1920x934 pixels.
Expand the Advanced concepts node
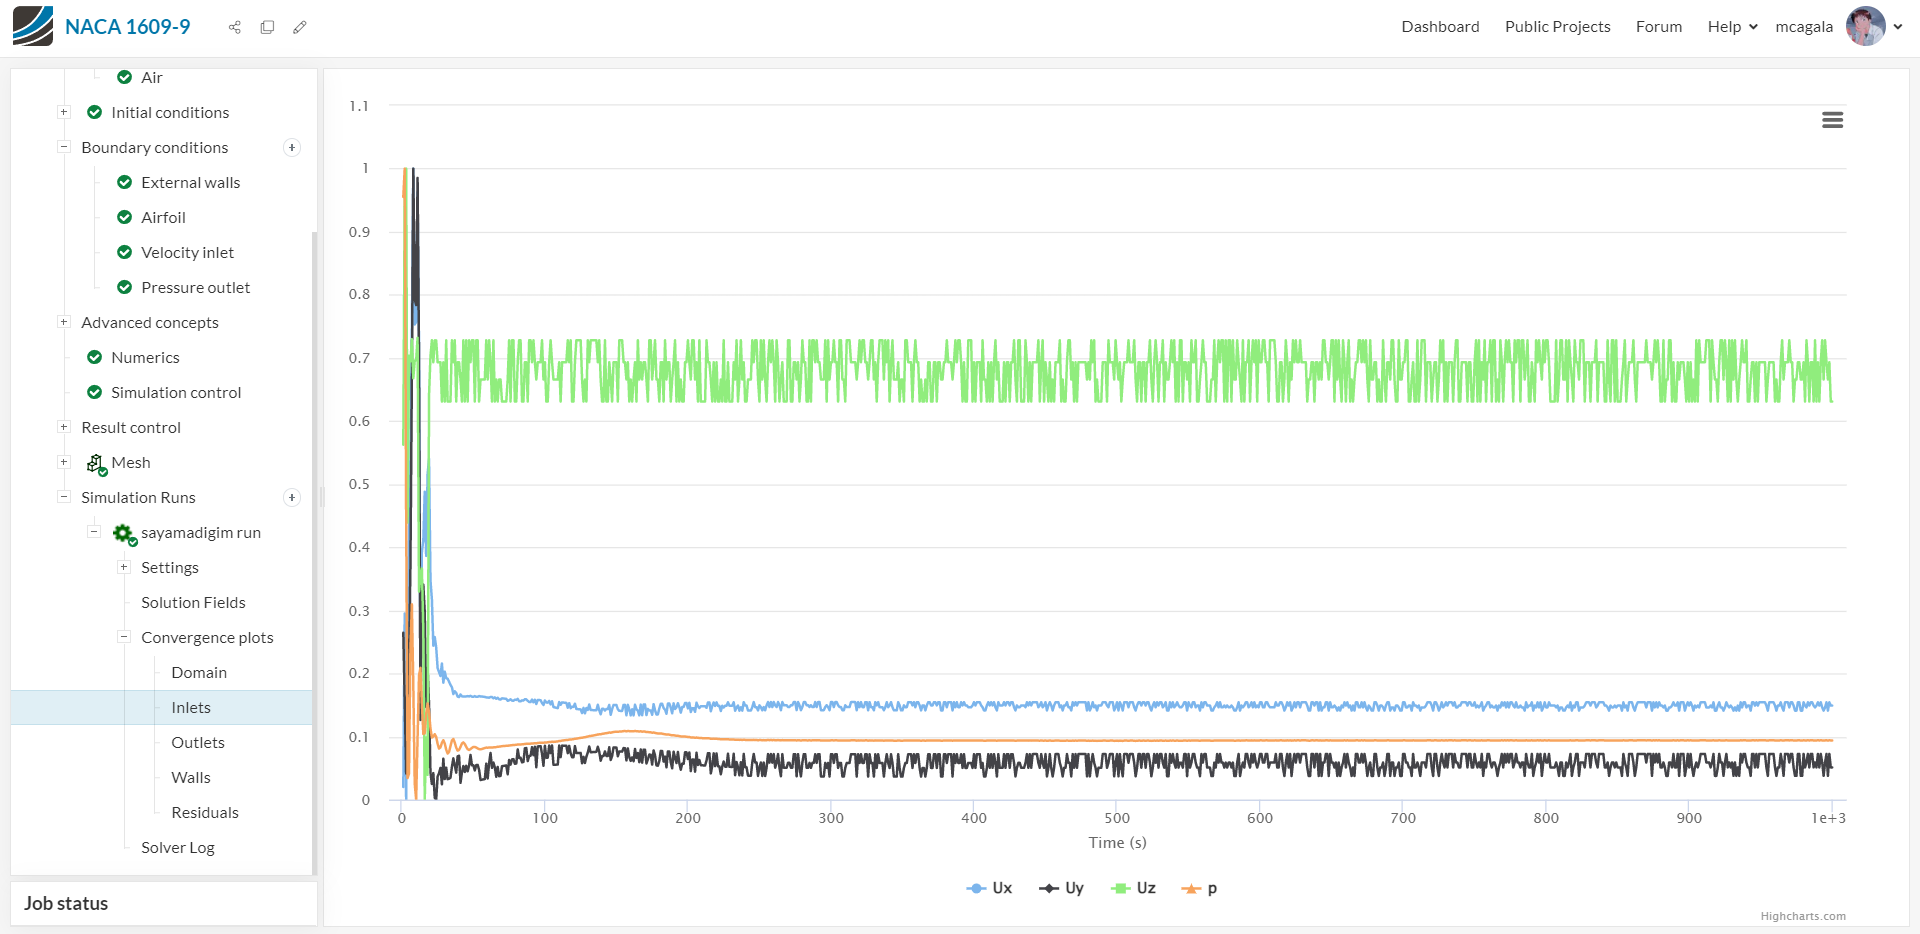tap(64, 322)
